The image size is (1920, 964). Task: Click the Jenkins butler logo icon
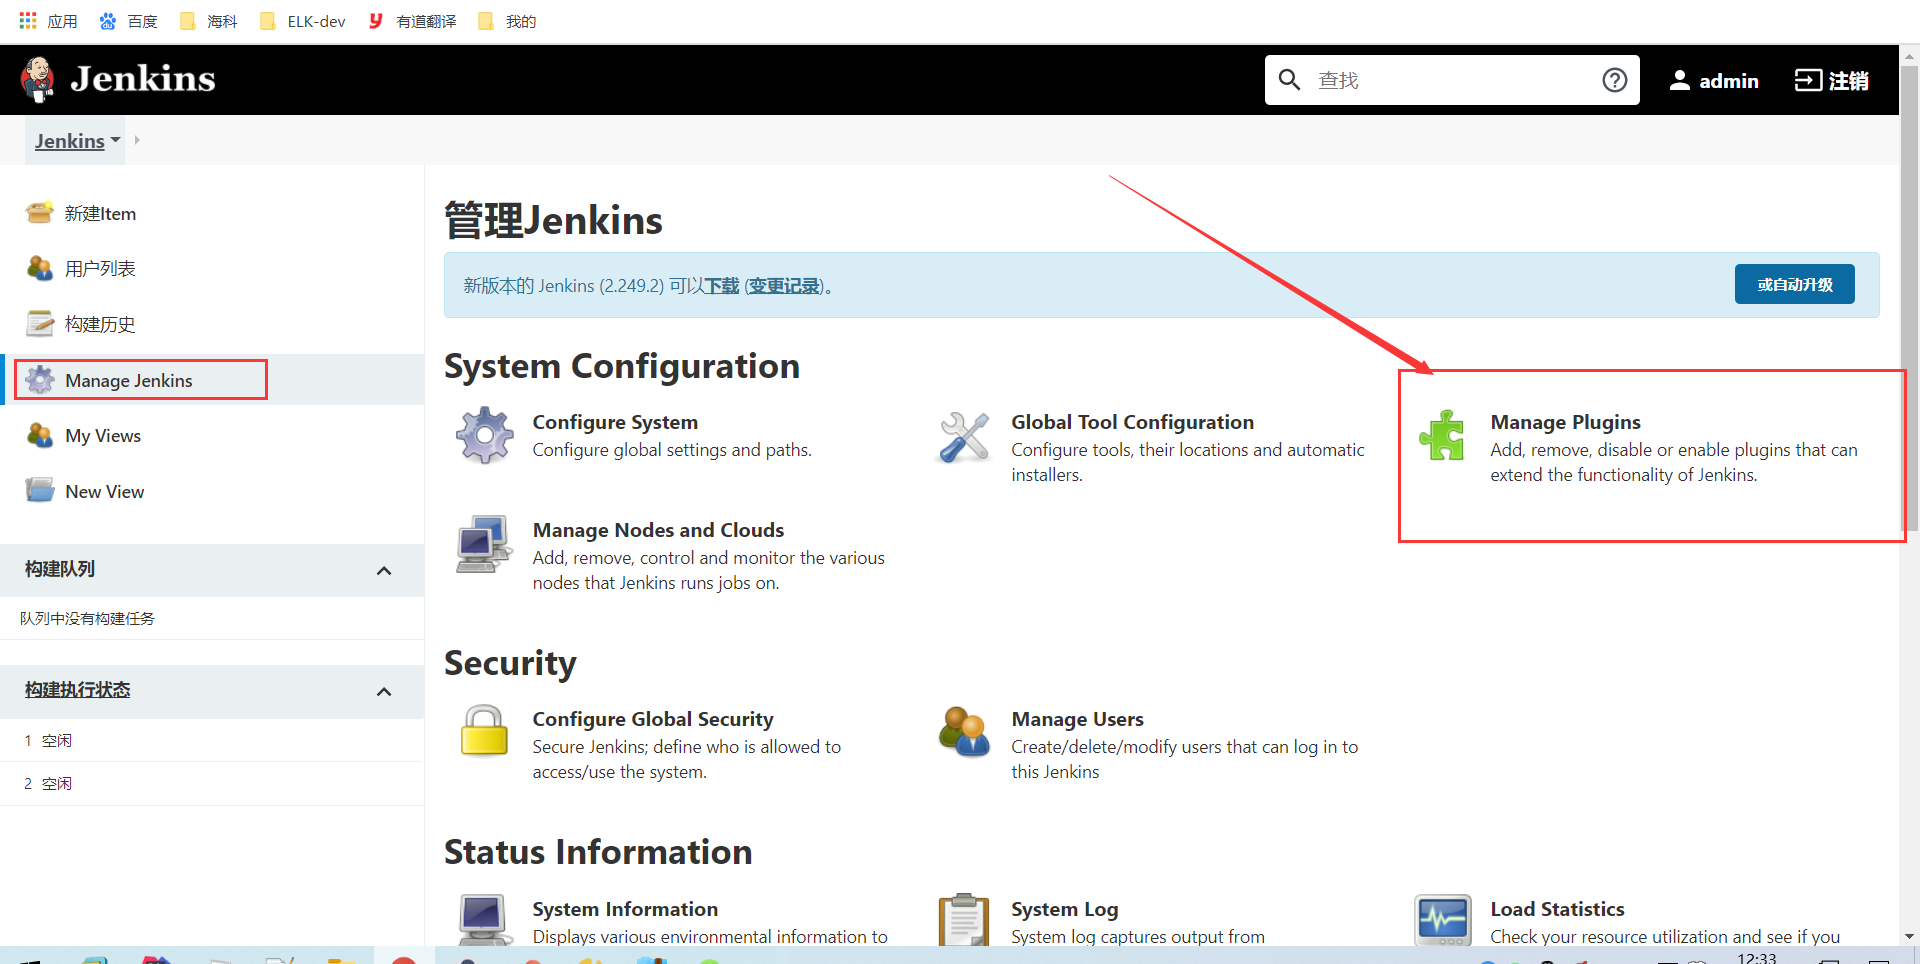[x=38, y=80]
